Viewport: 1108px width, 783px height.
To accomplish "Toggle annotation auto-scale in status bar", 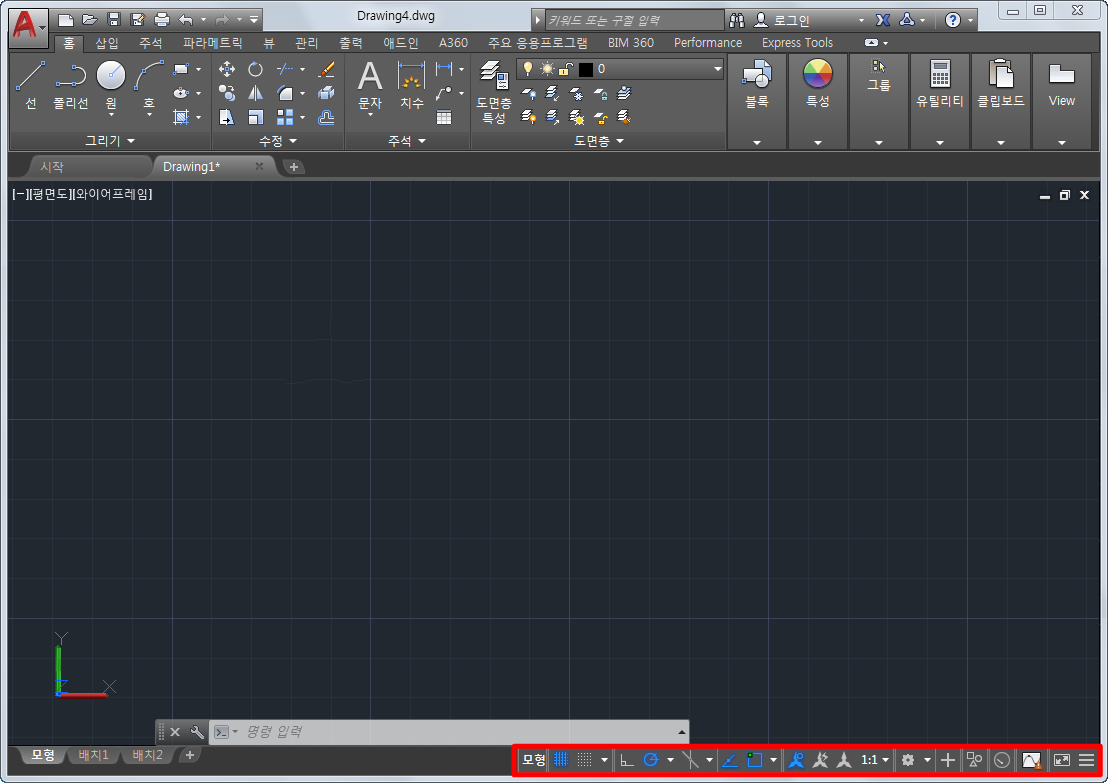I will point(820,760).
